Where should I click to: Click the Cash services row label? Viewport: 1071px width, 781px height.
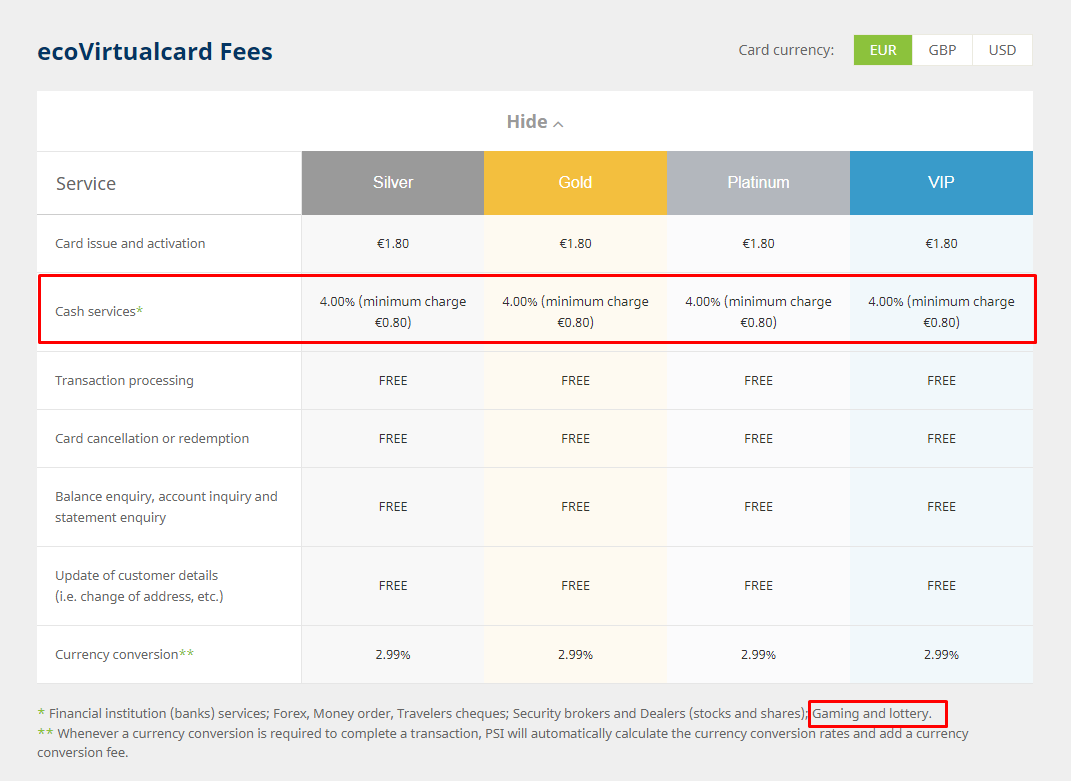click(99, 311)
